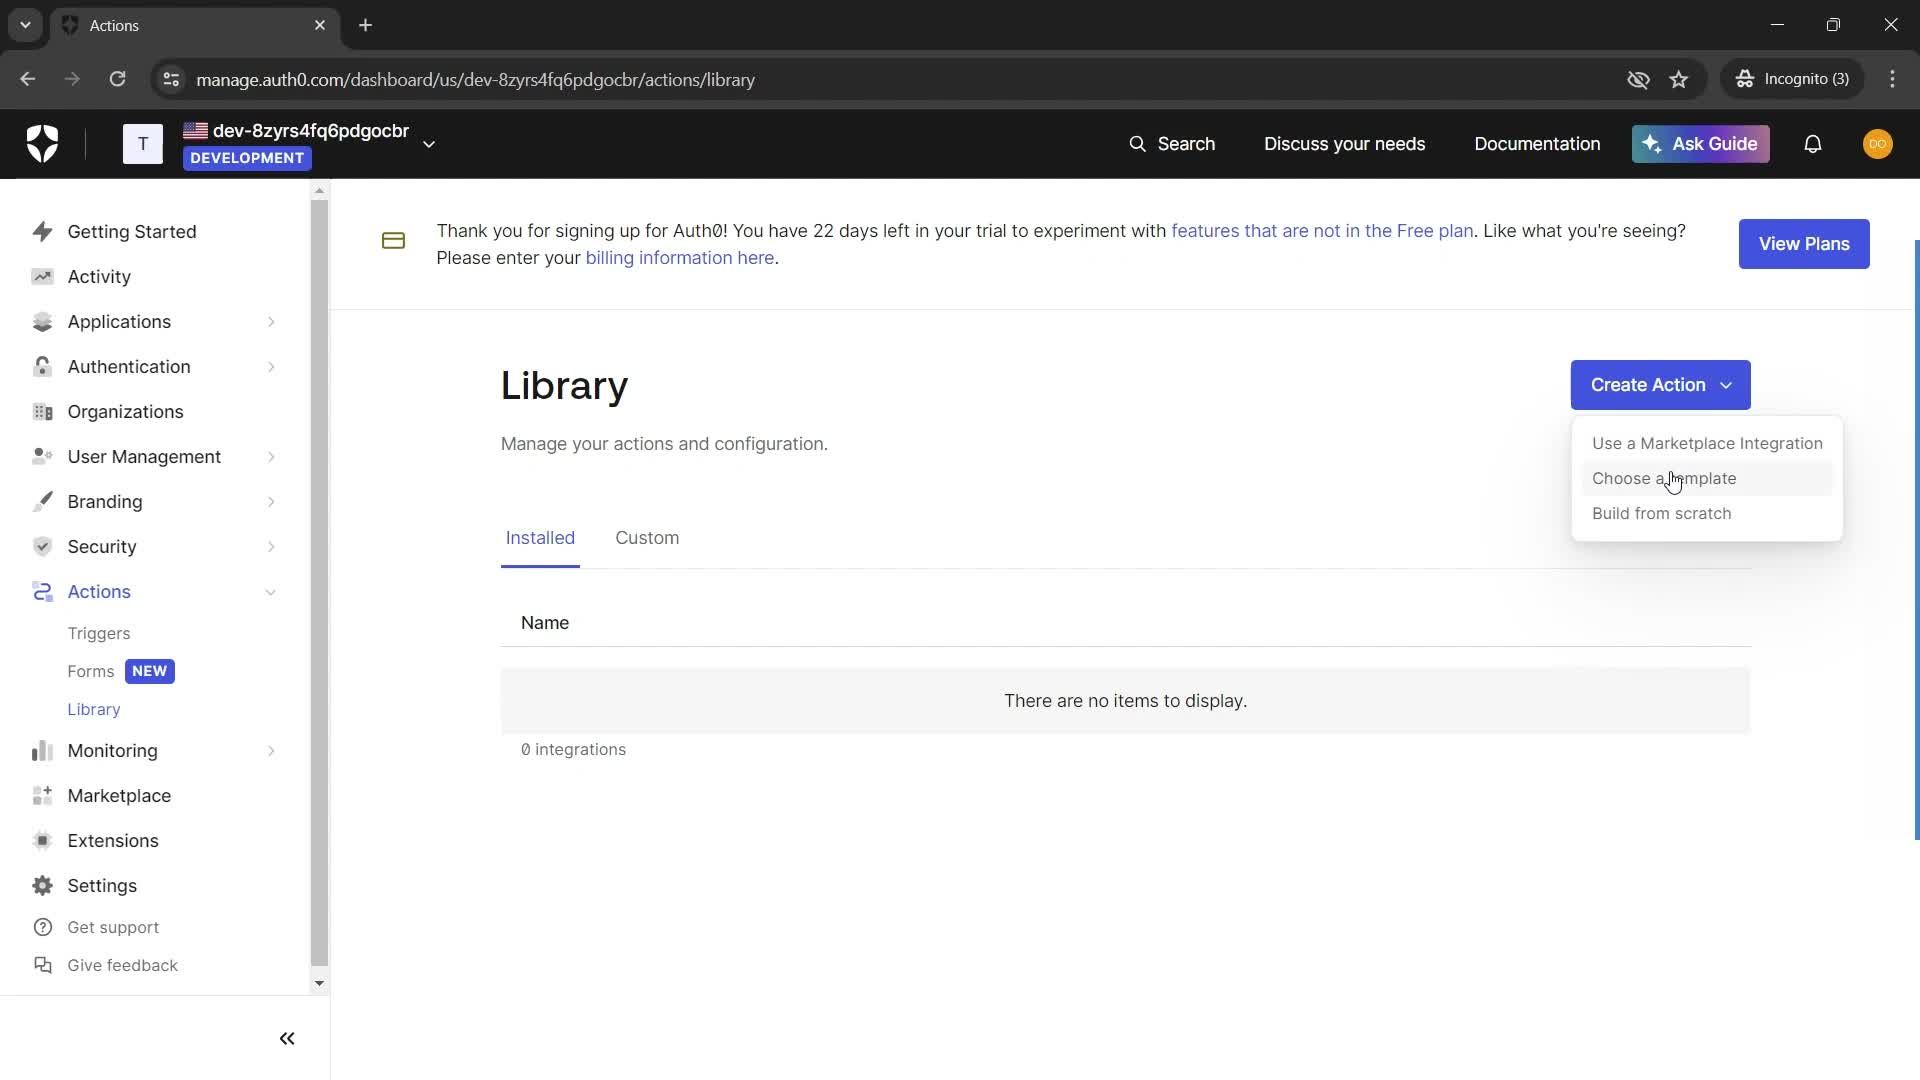Reload the page in browser
The width and height of the screenshot is (1920, 1080).
tap(117, 79)
